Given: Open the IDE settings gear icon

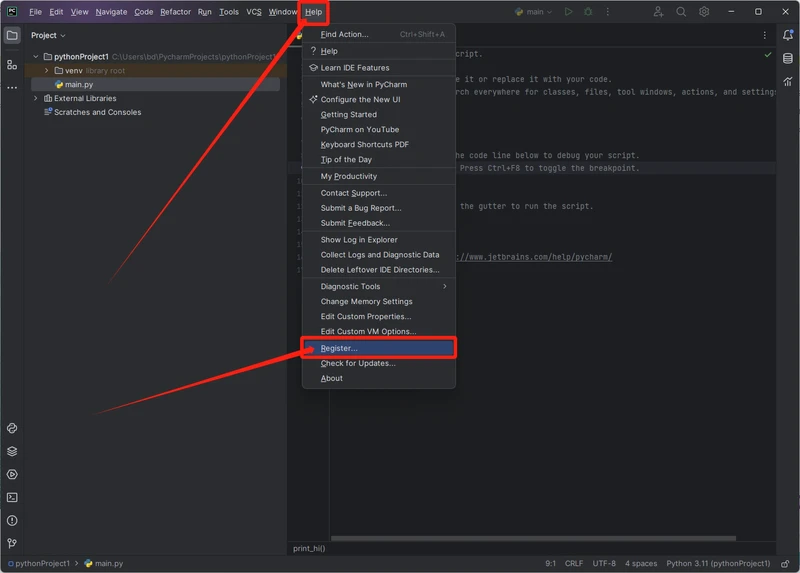Looking at the screenshot, I should pyautogui.click(x=704, y=12).
